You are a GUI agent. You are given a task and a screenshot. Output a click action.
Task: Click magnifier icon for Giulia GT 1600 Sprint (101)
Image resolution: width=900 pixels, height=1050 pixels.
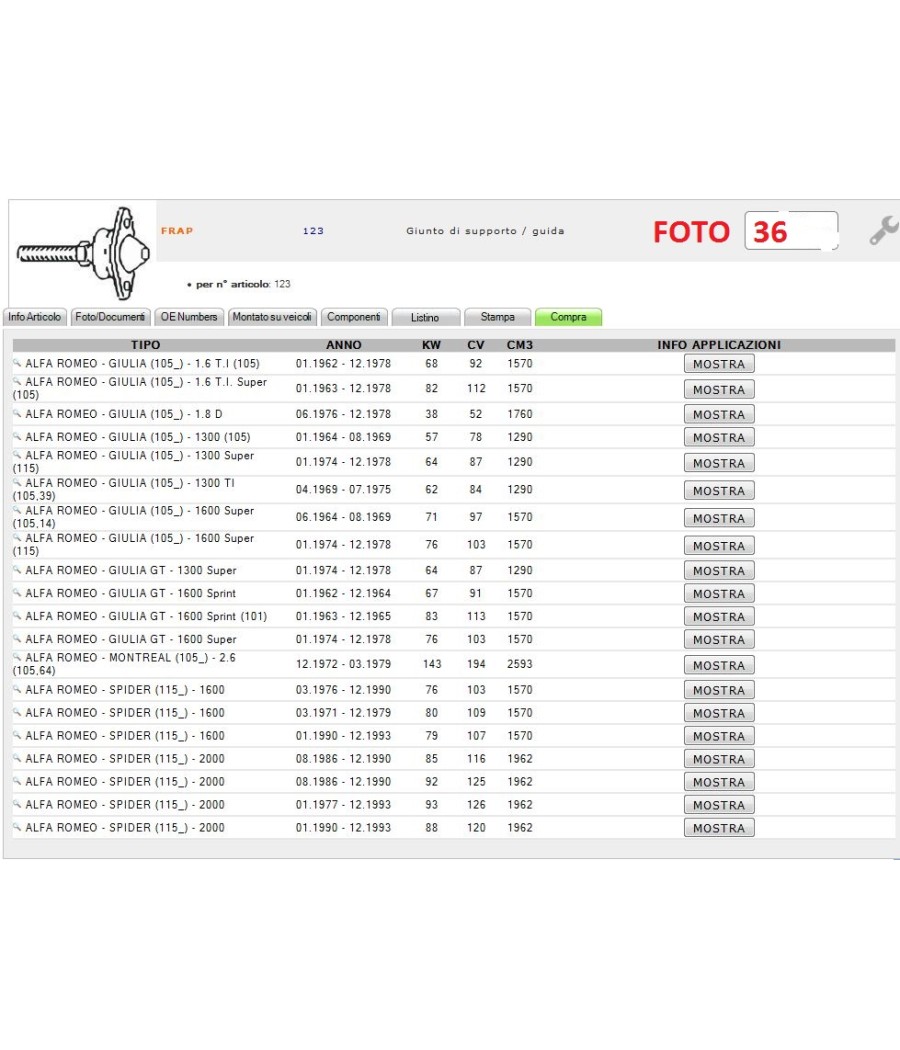click(x=17, y=615)
